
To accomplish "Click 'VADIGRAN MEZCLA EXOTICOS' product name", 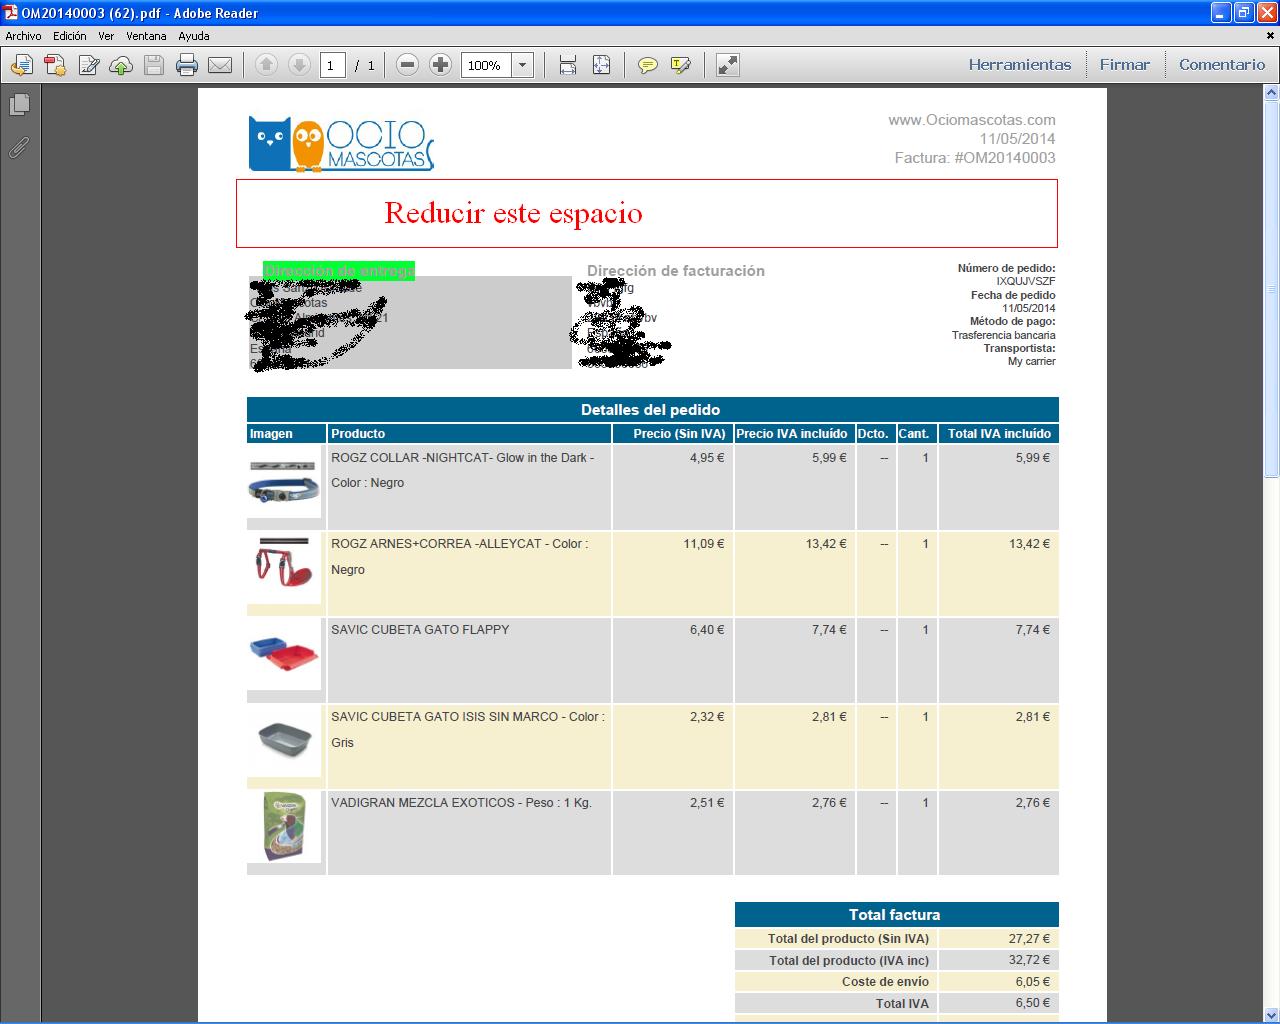I will (x=423, y=803).
